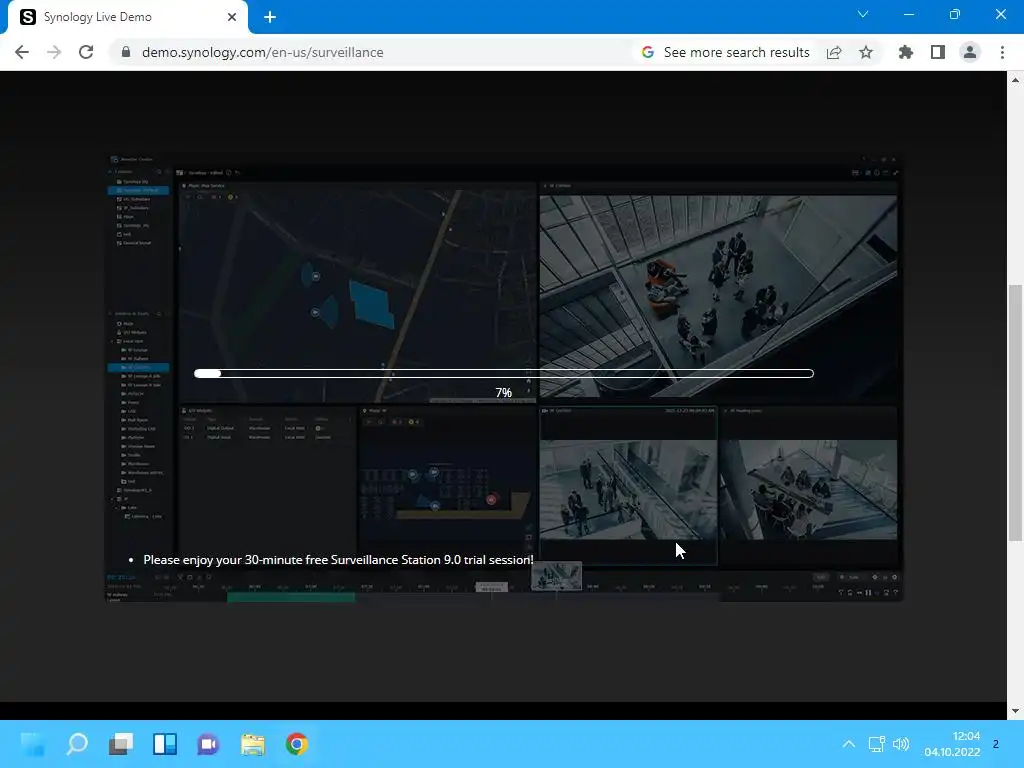1024x768 pixels.
Task: Click the page scrollbar up arrow
Action: coord(1015,80)
